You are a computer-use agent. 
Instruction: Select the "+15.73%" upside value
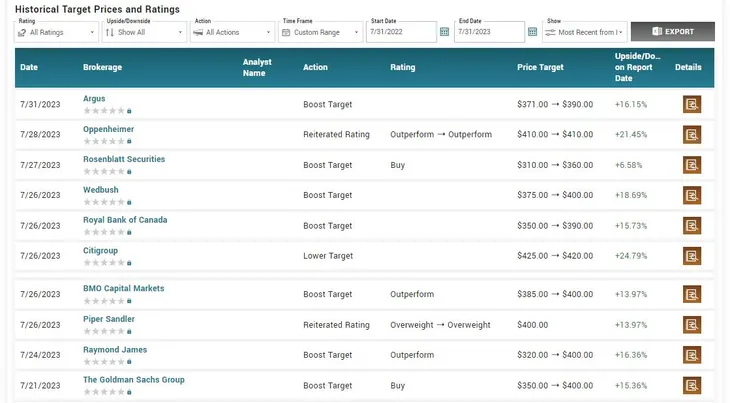(631, 226)
